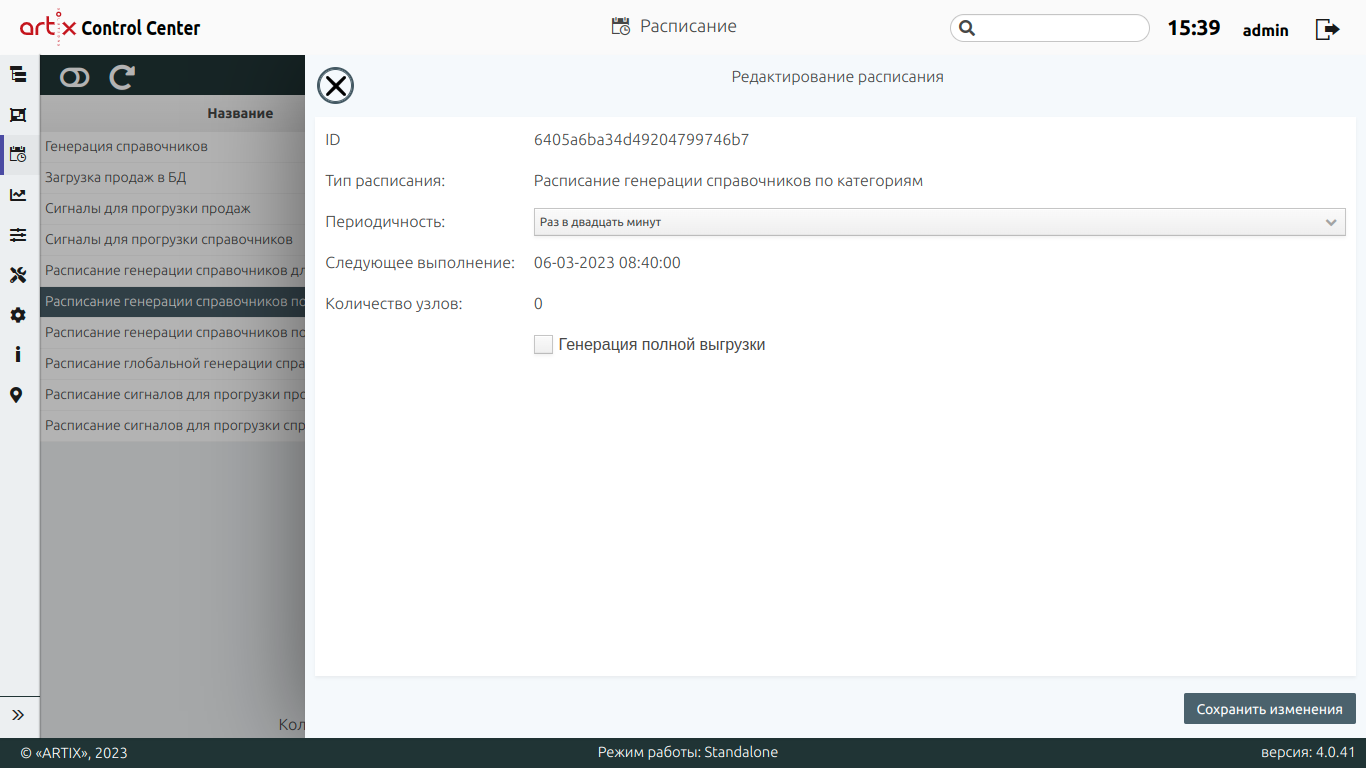
Task: Click the Название column header
Action: (240, 113)
